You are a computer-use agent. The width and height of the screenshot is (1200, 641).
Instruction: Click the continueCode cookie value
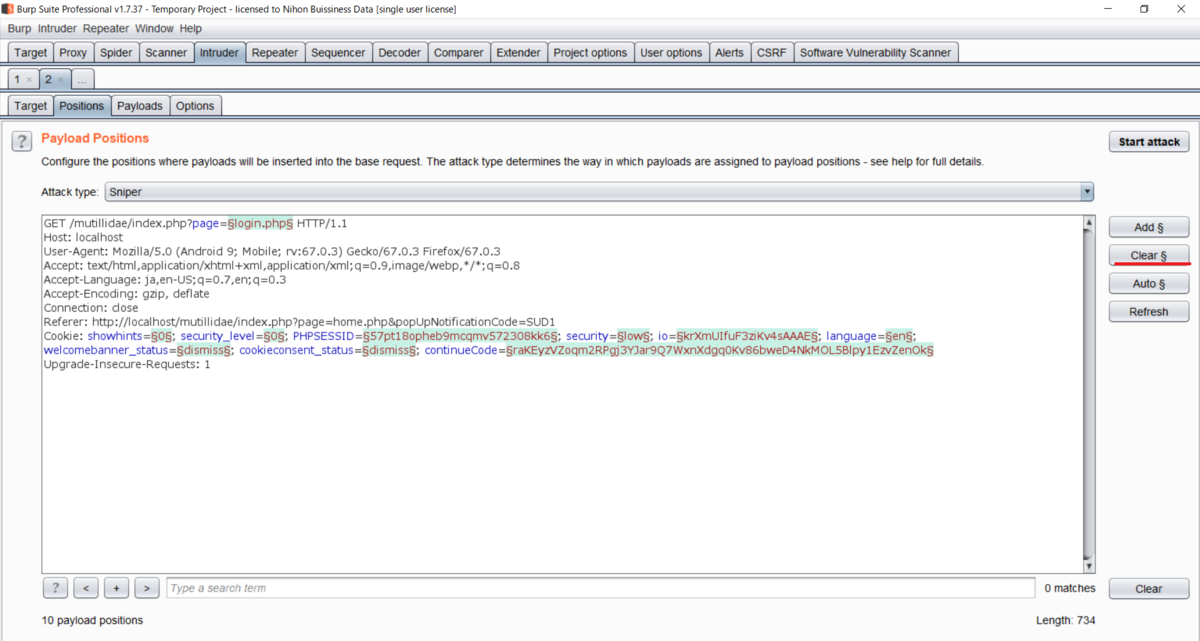(719, 350)
